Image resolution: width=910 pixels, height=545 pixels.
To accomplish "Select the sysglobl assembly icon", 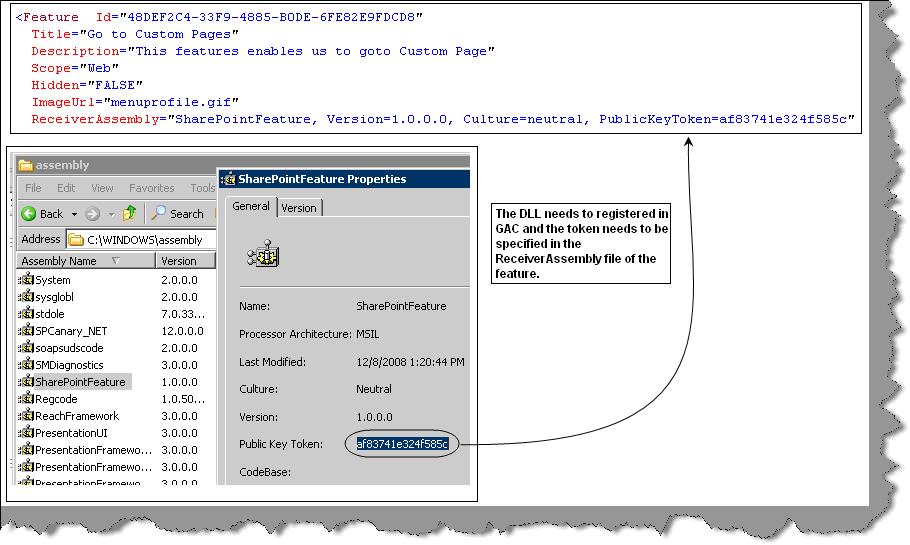I will pyautogui.click(x=26, y=297).
